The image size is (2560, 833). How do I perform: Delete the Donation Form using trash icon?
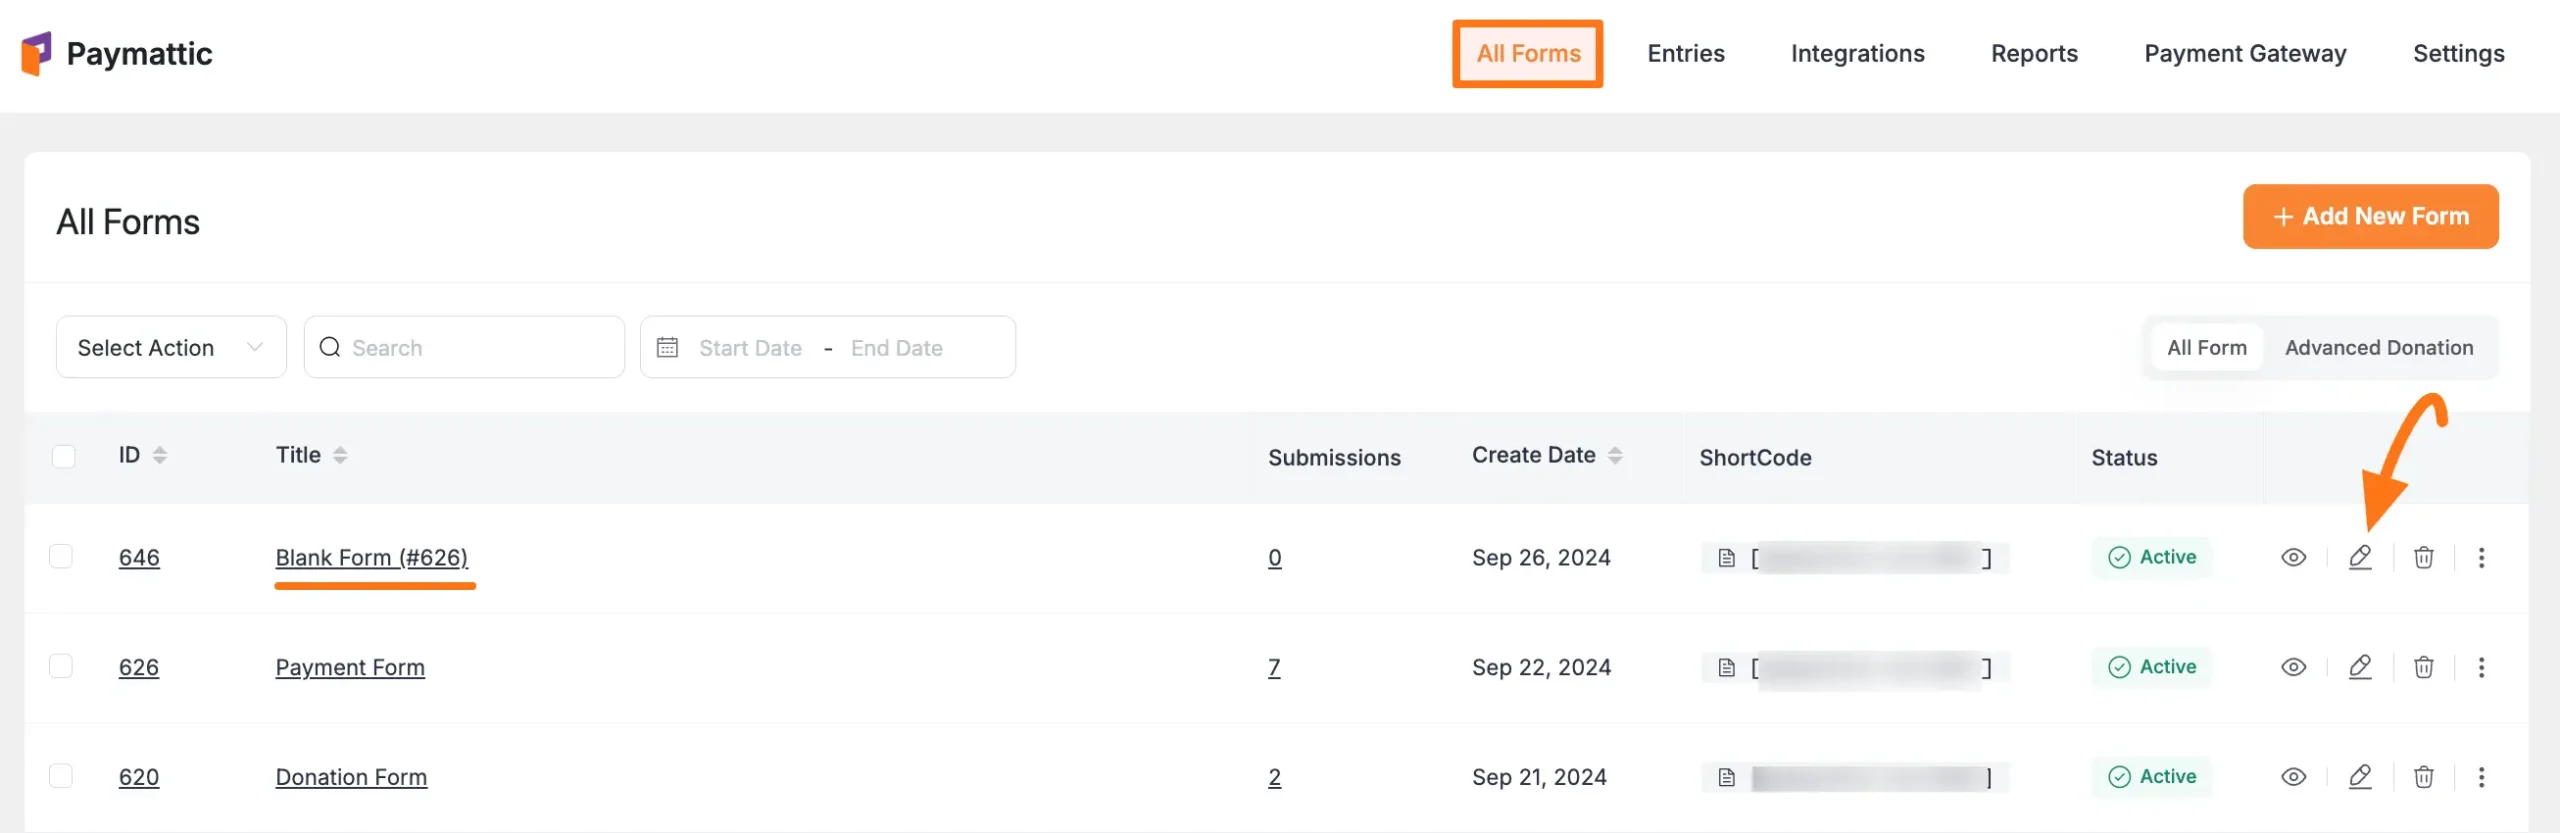point(2423,777)
